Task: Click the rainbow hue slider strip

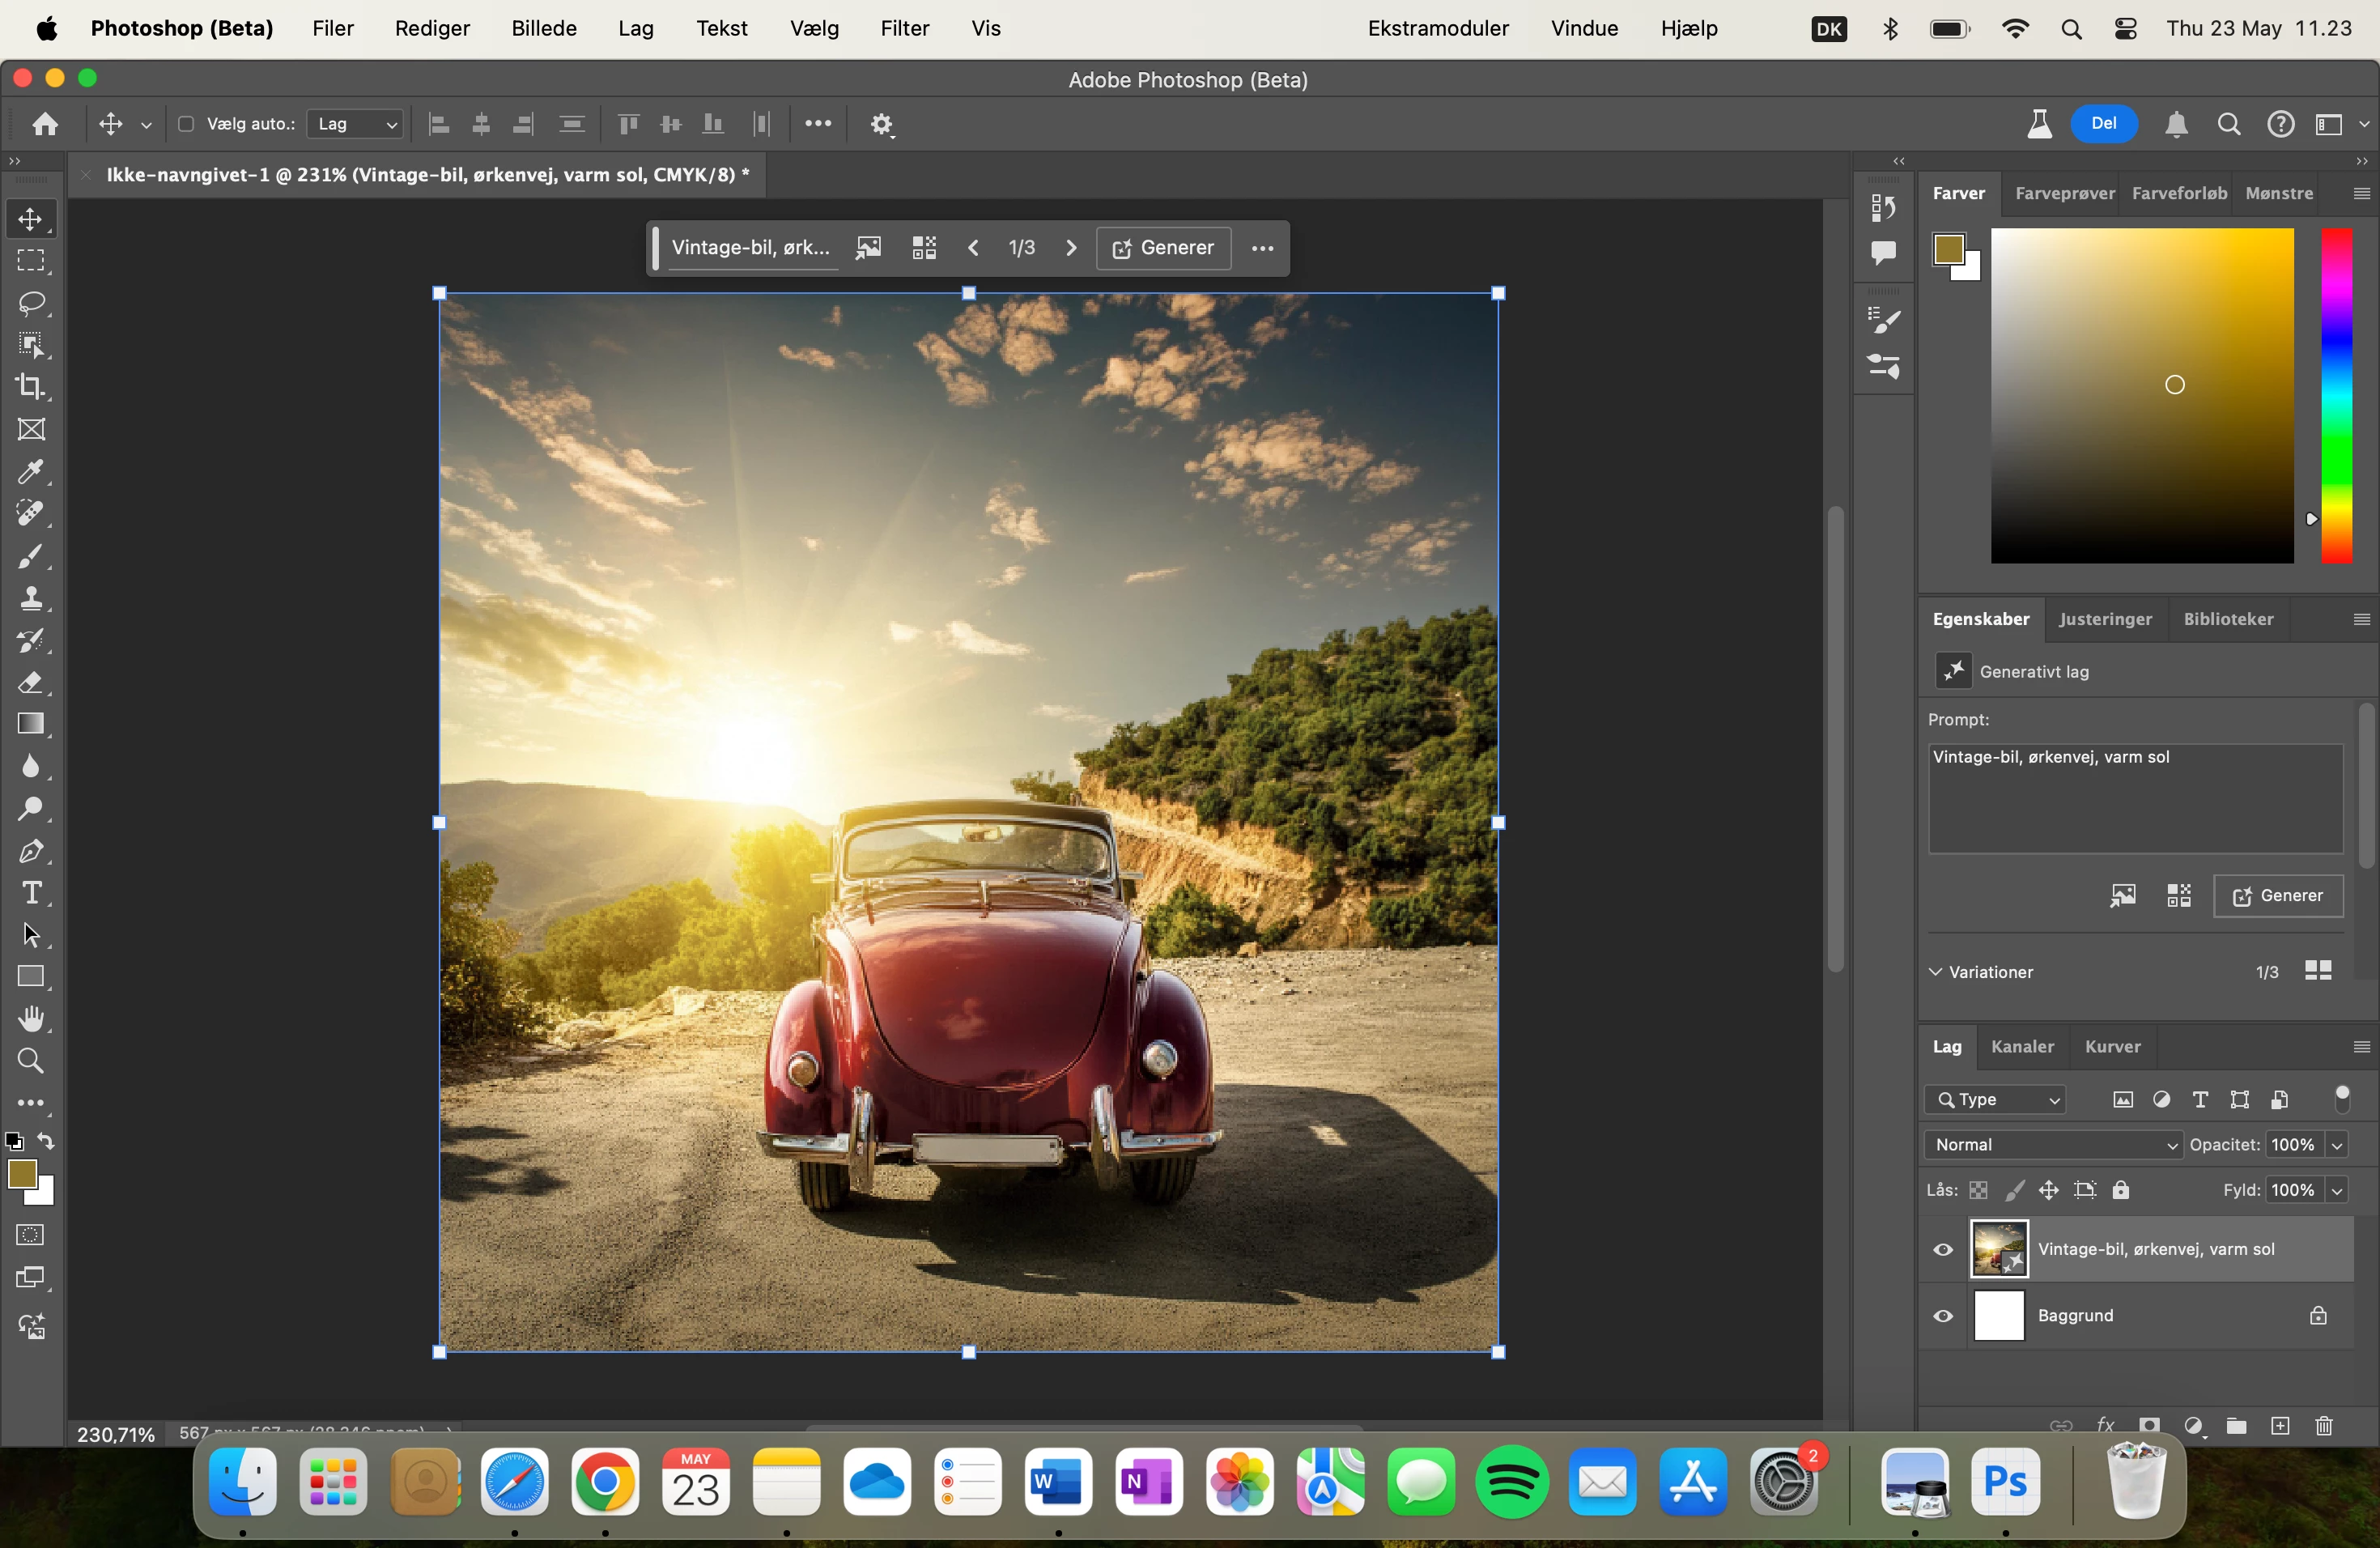Action: point(2336,395)
